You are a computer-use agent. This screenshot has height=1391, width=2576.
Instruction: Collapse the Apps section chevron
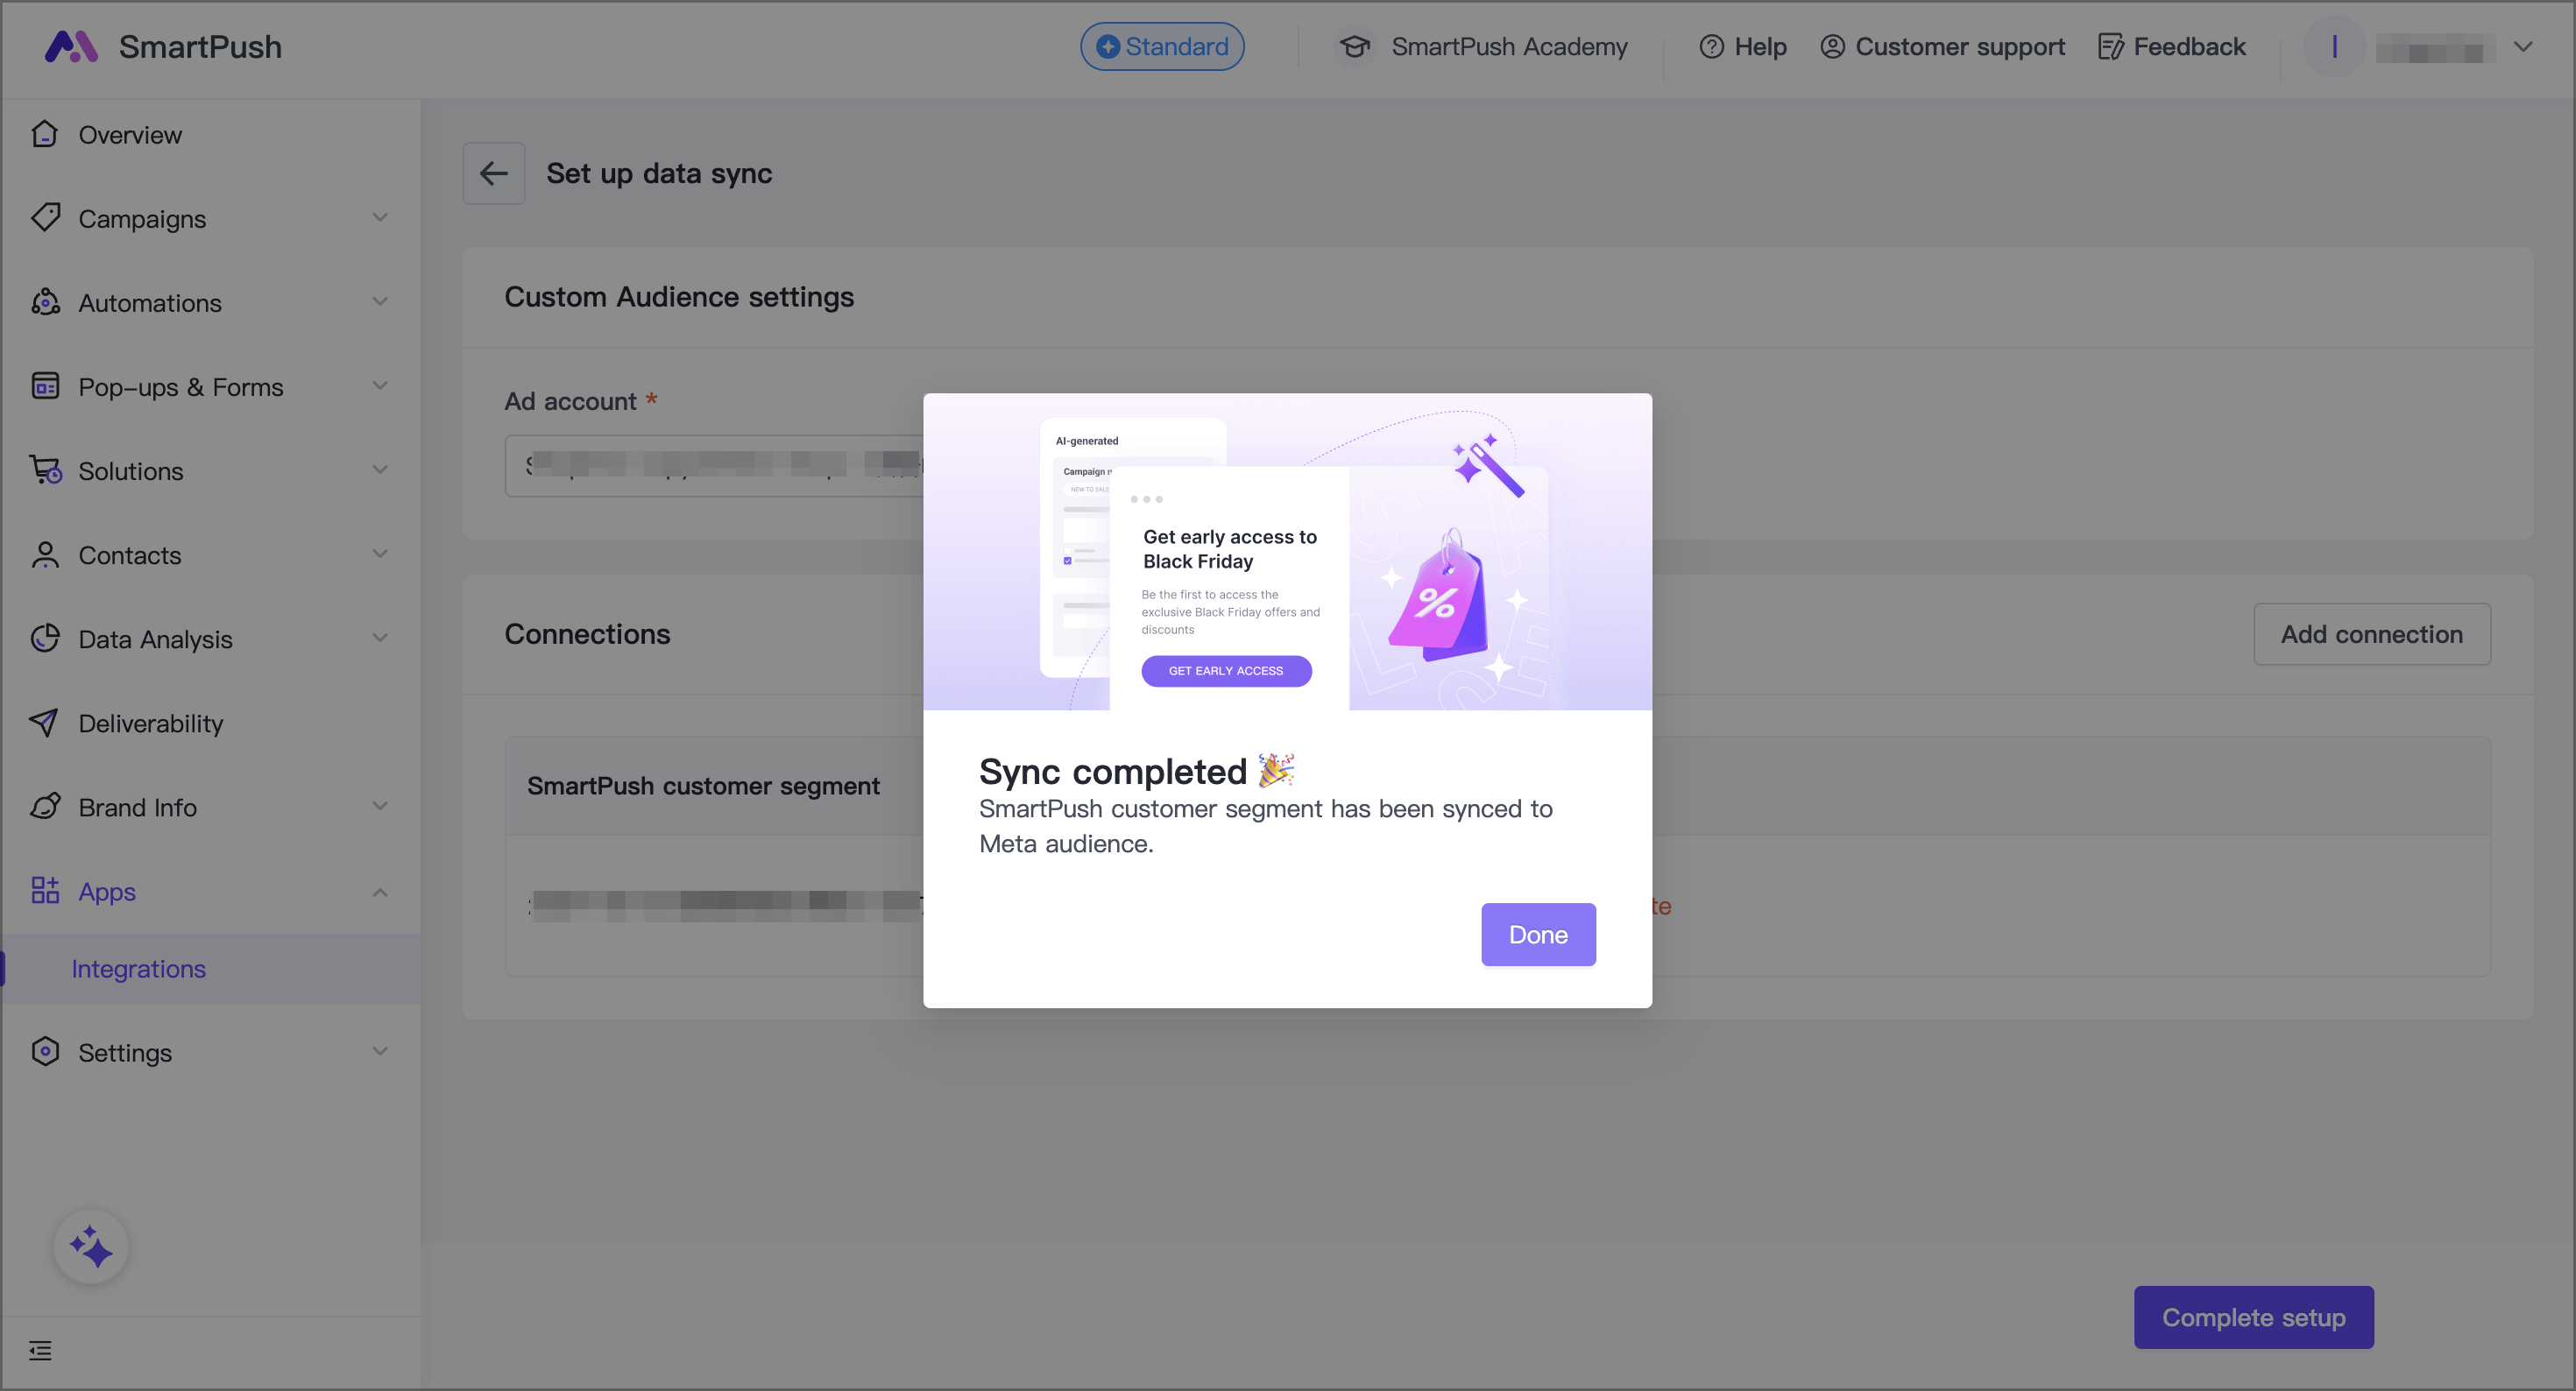380,891
